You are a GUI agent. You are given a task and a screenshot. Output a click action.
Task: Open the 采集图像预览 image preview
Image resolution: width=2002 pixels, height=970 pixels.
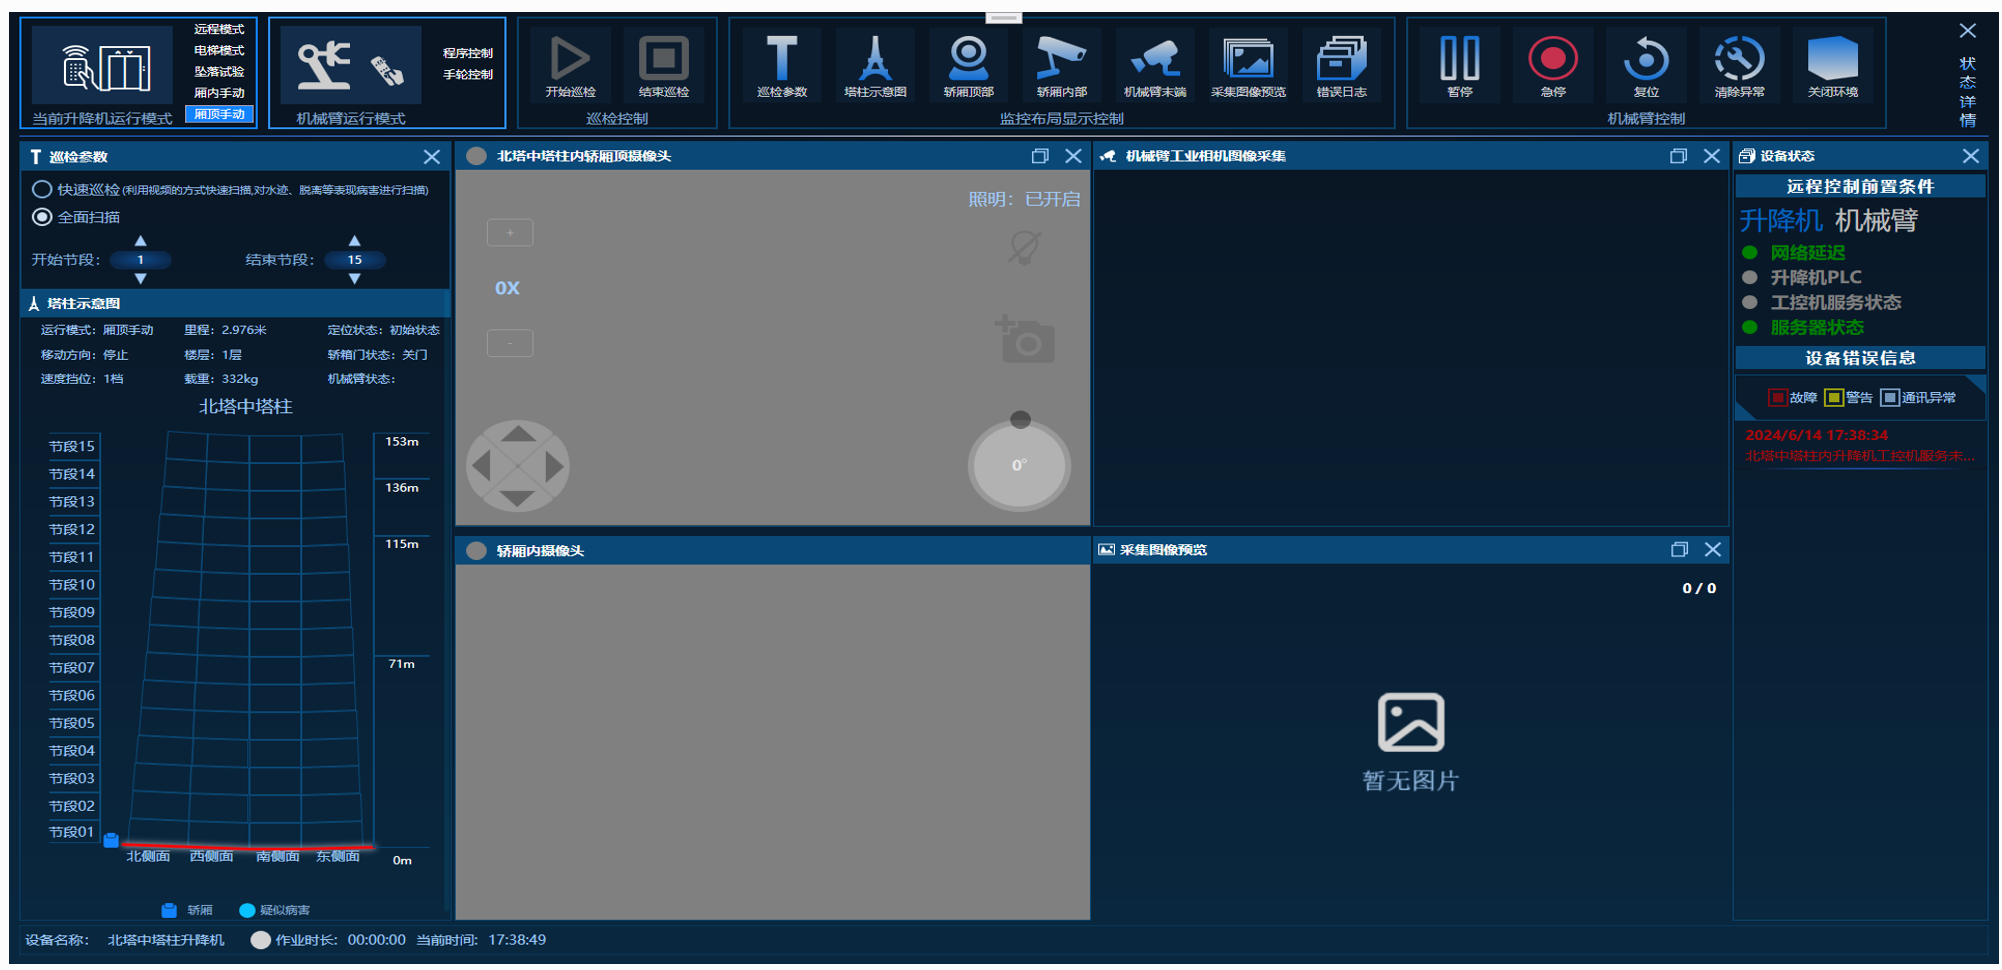[1248, 60]
